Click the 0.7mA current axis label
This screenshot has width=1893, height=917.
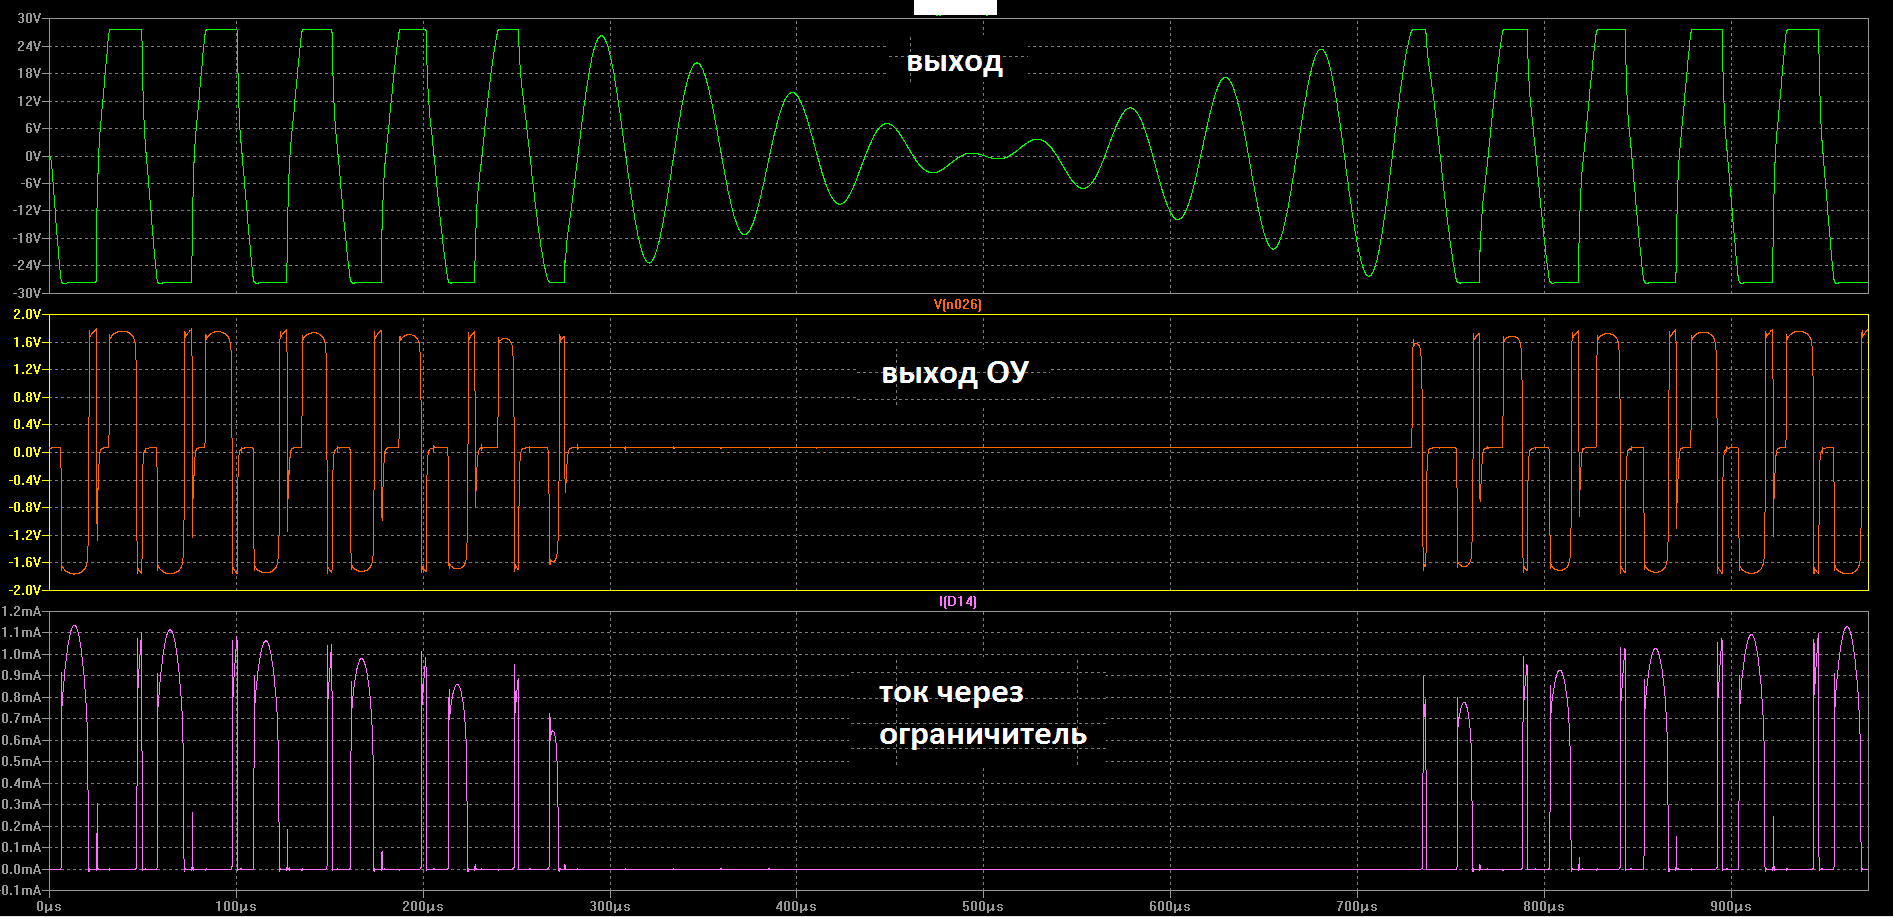(x=22, y=718)
